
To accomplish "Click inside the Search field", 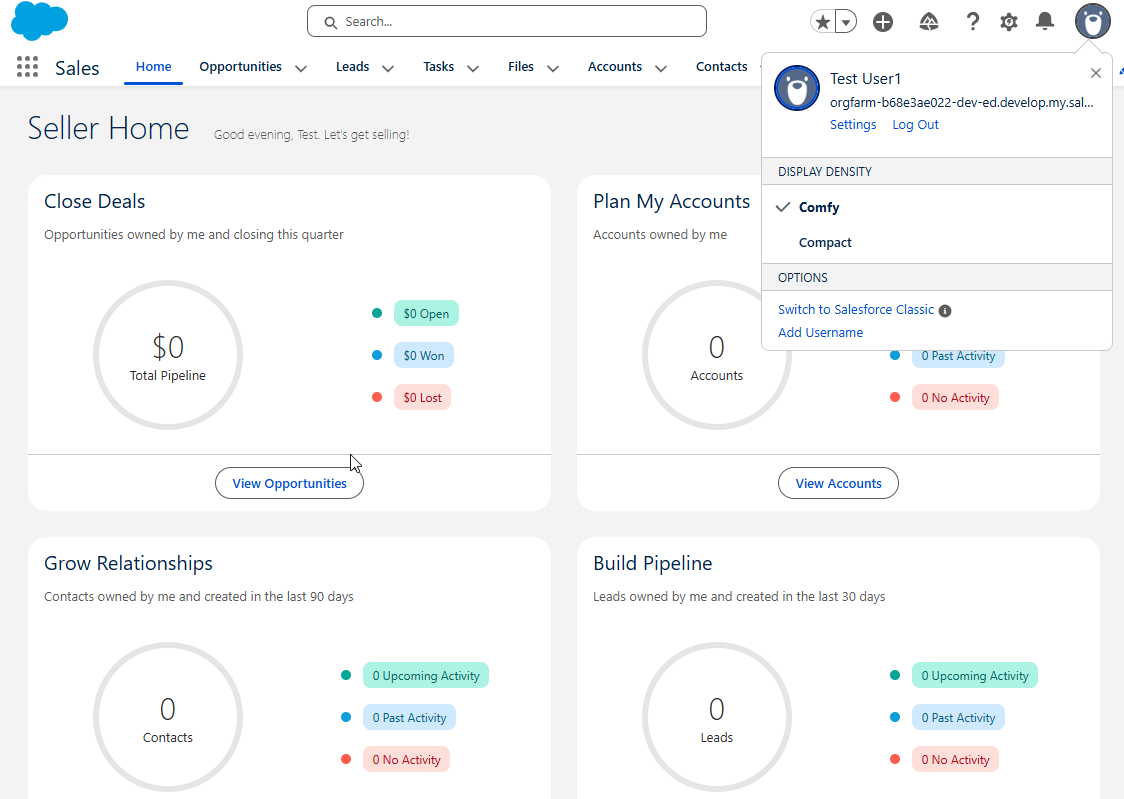I will [505, 20].
